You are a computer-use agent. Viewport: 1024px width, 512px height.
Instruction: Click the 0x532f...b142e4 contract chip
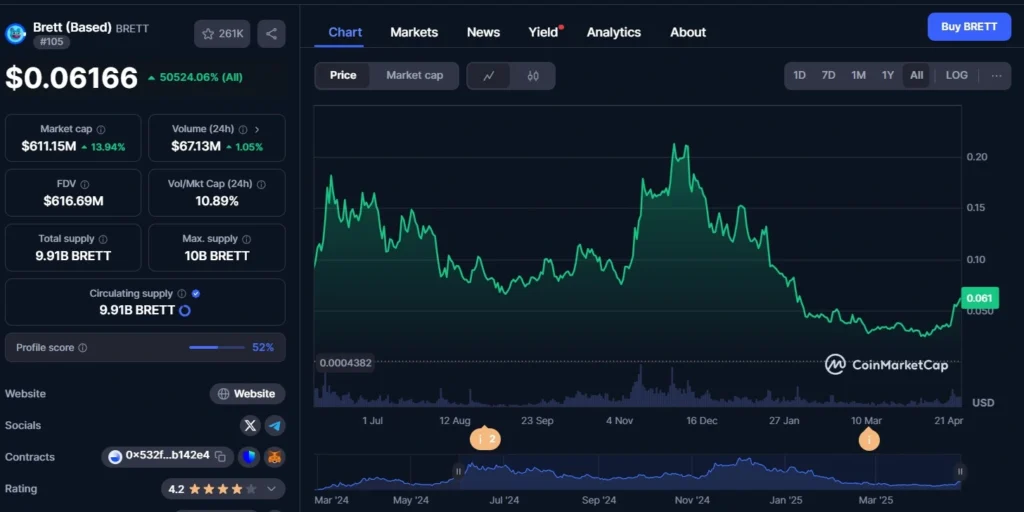pyautogui.click(x=167, y=456)
